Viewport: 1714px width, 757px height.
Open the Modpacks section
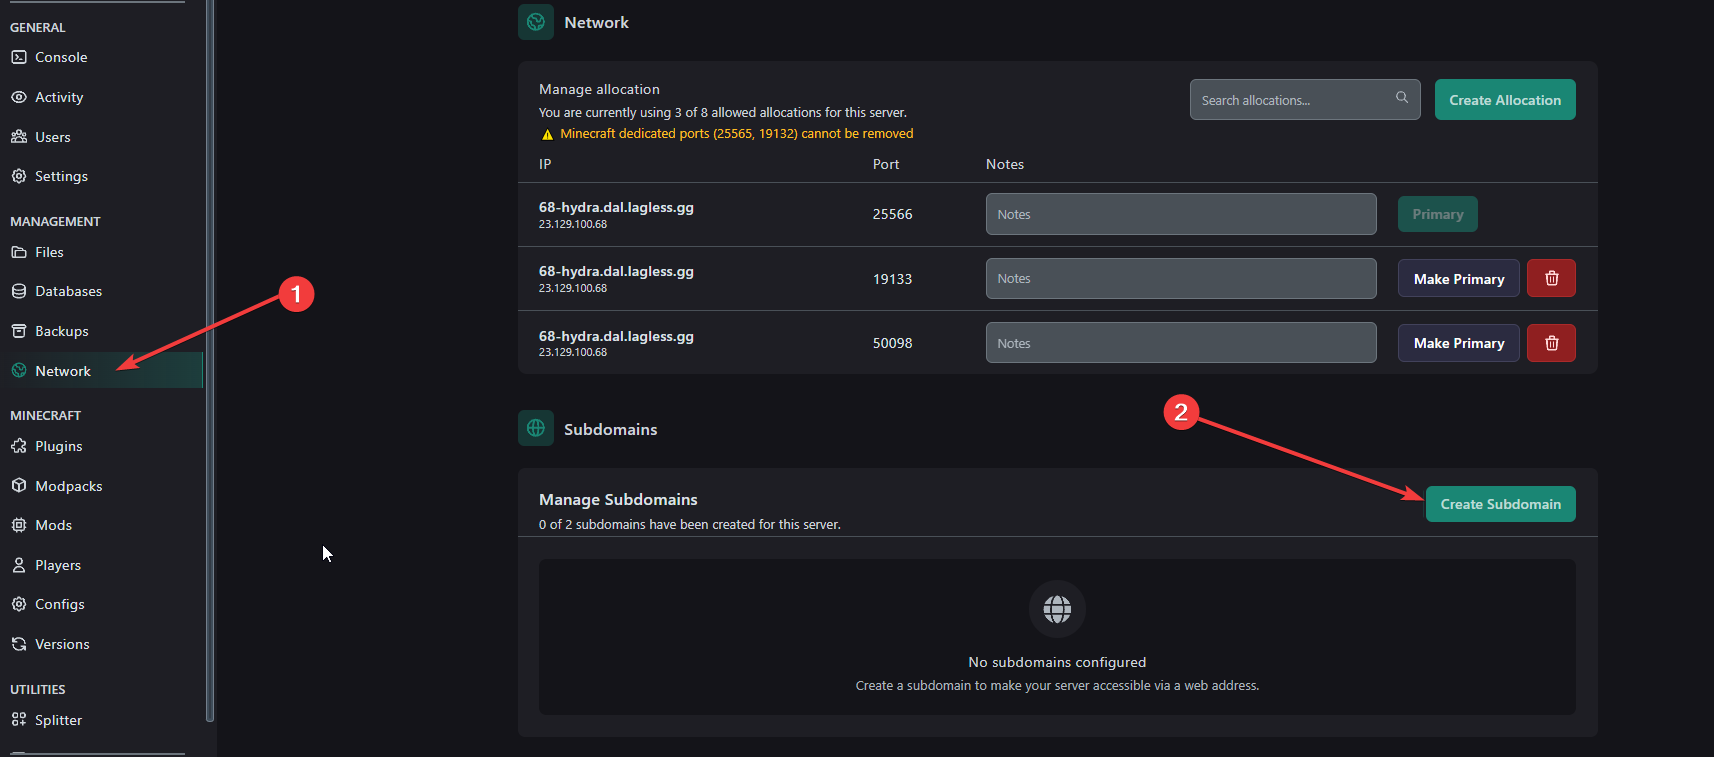click(68, 486)
